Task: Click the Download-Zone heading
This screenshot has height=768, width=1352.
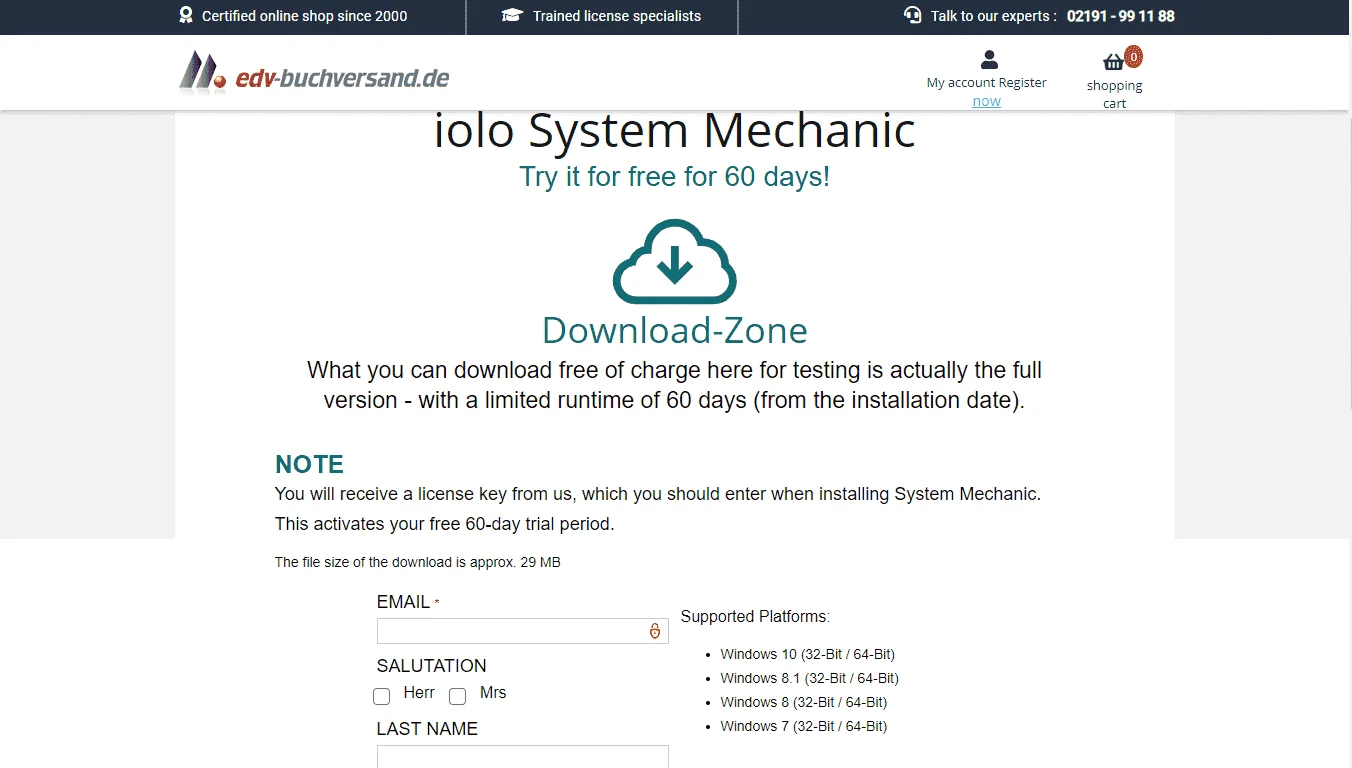Action: [675, 330]
